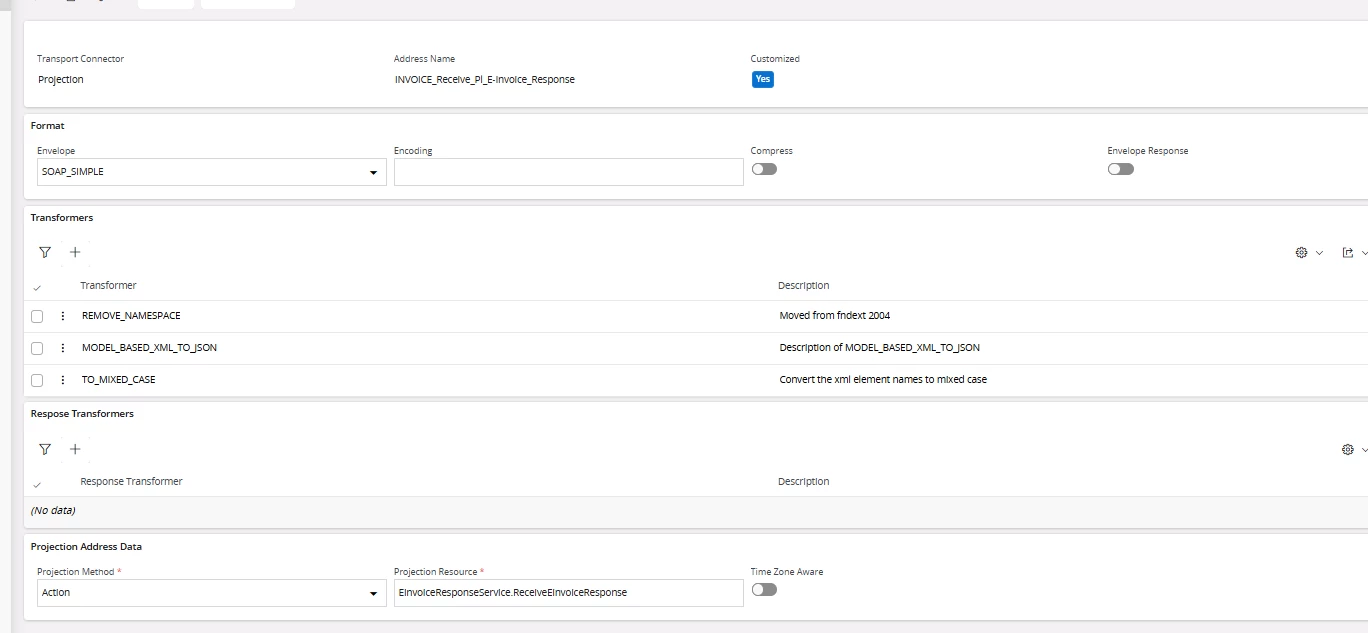Toggle Time Zone Aware switch
Screen dimensions: 1368x633
764,589
